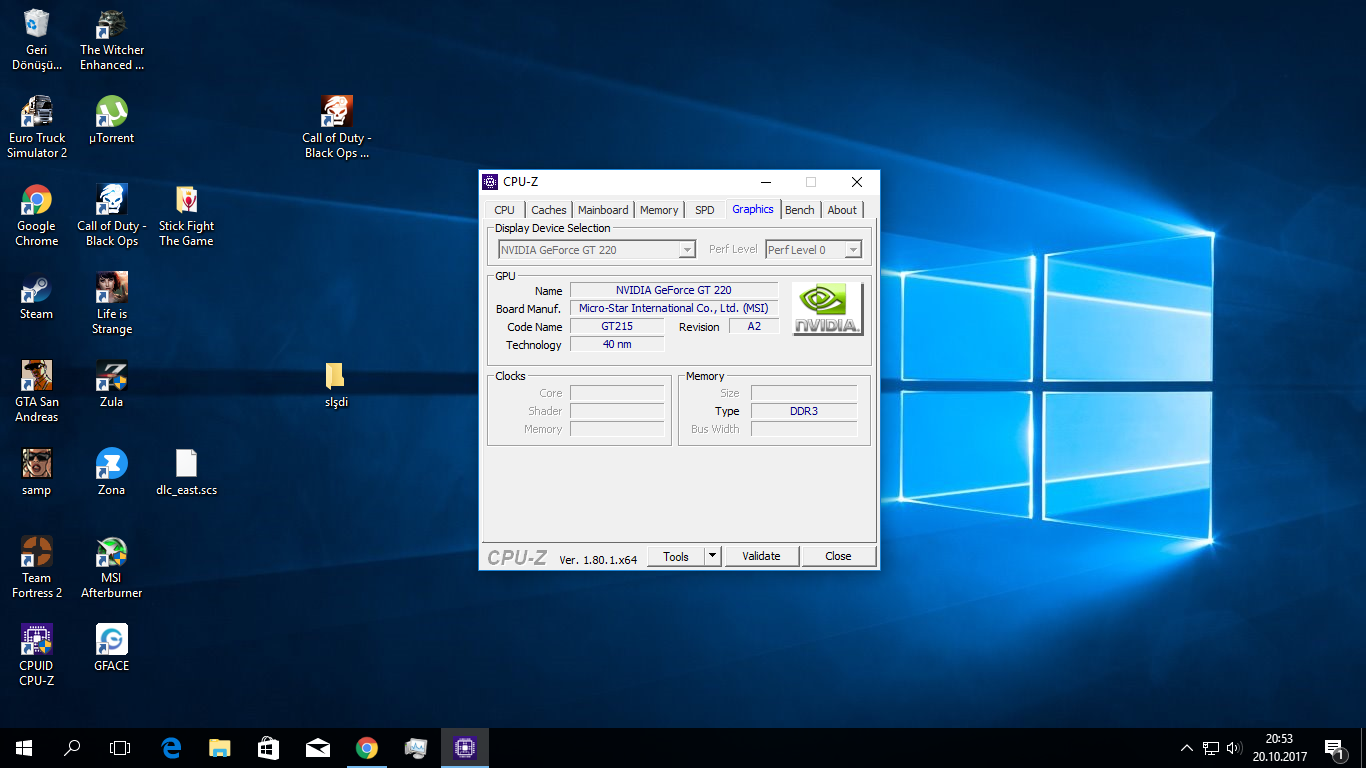This screenshot has width=1366, height=768.
Task: Click the Code Name GT215 field
Action: click(617, 326)
